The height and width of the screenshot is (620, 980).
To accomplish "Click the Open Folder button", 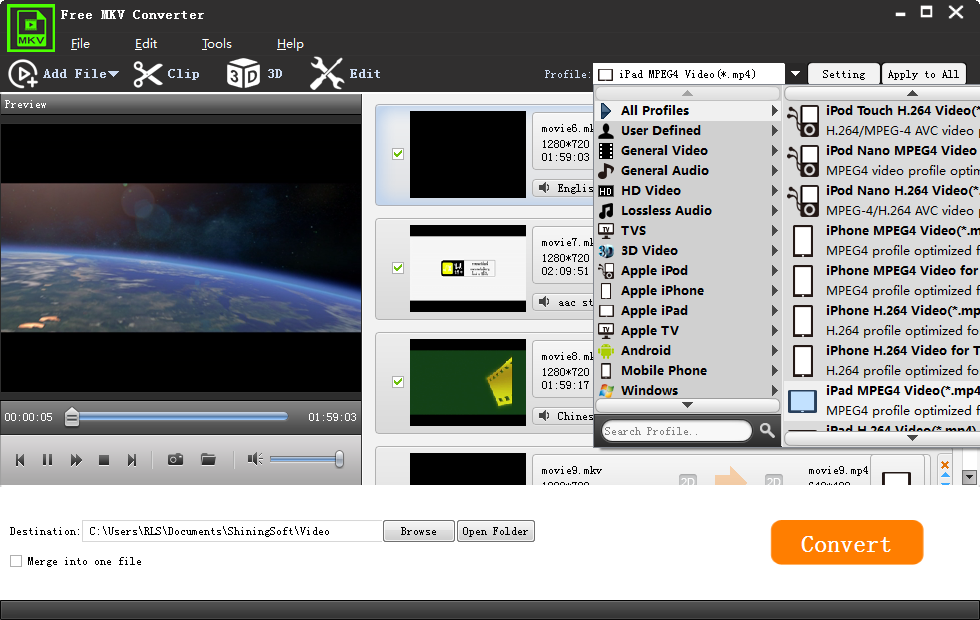I will coord(496,531).
